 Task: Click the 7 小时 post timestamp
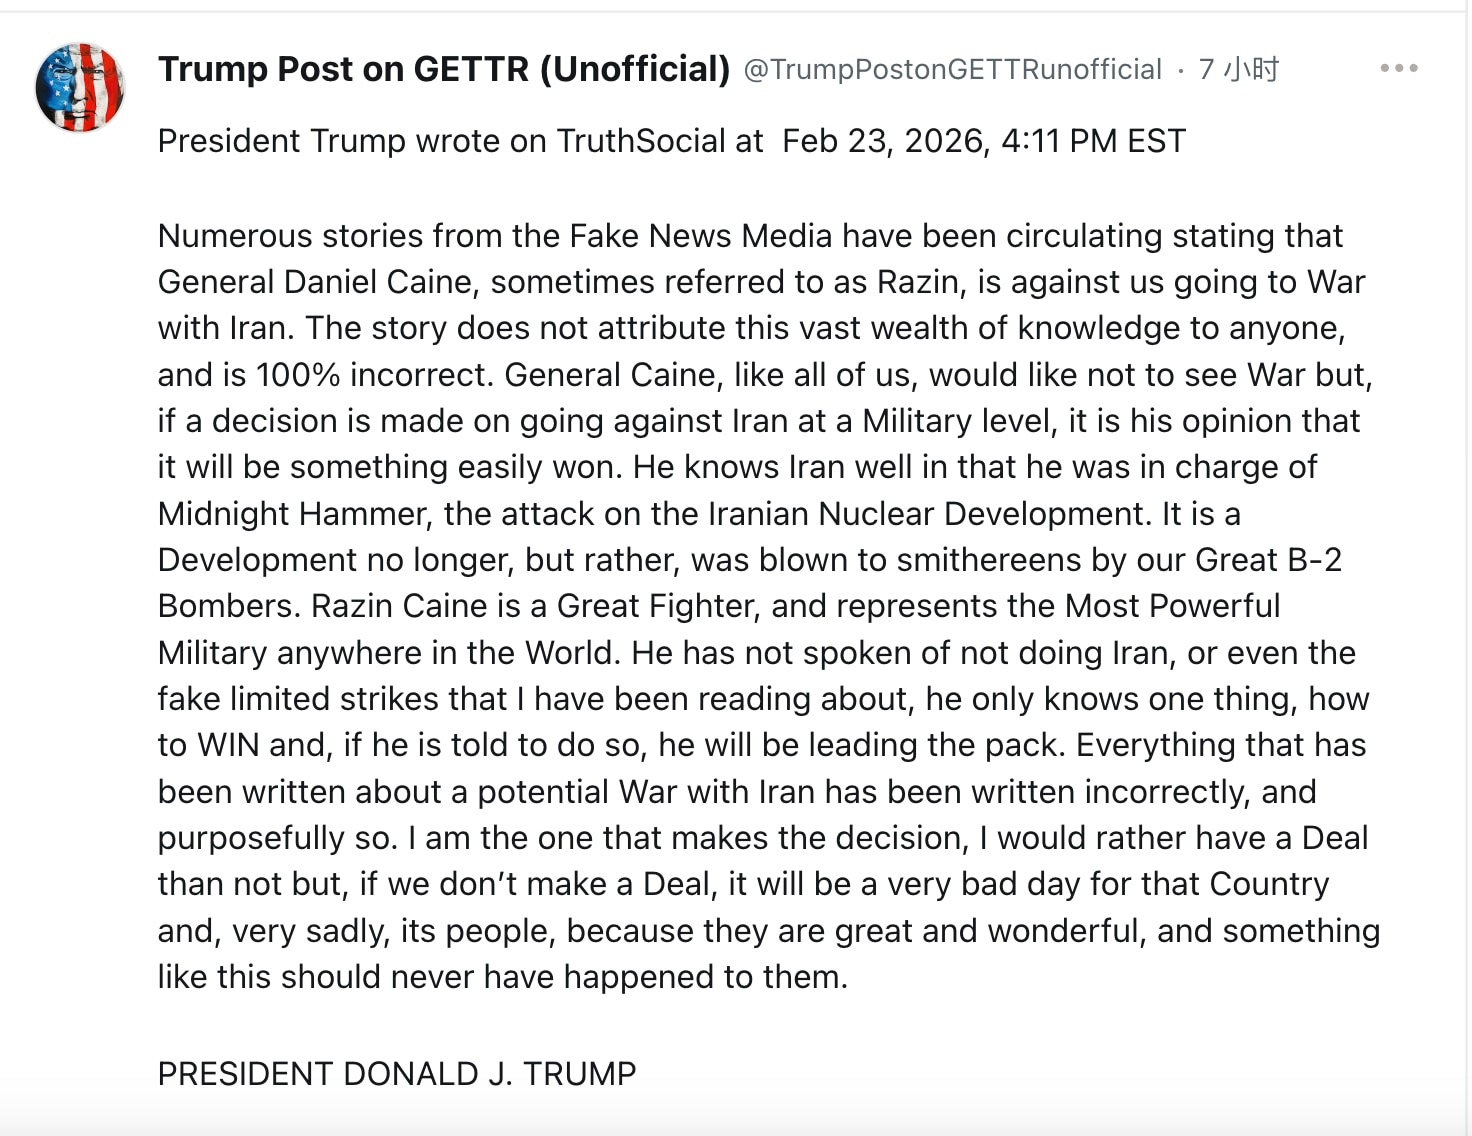click(1238, 69)
